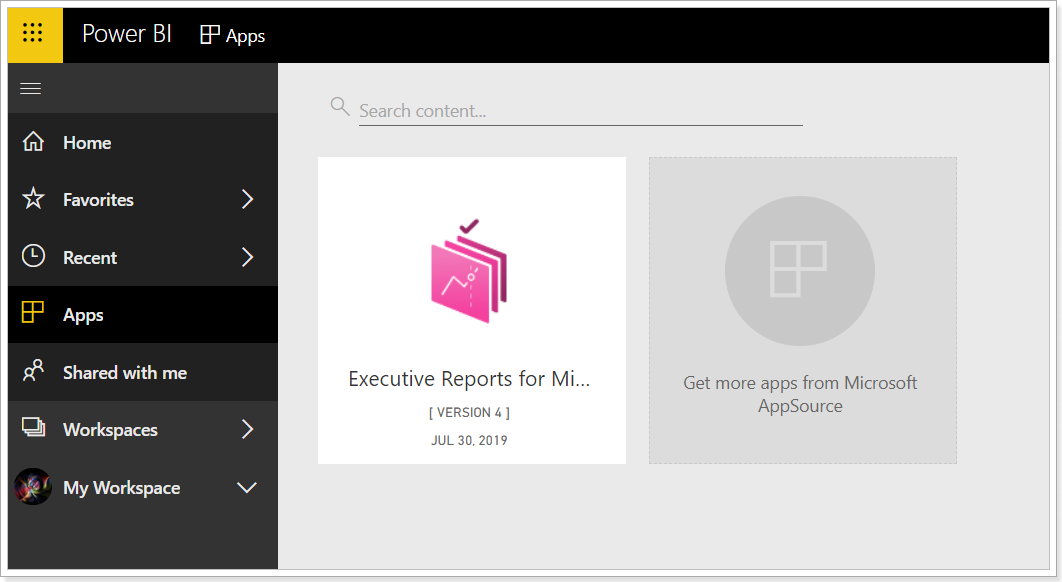Image resolution: width=1062 pixels, height=582 pixels.
Task: Click the Apps grid icon in sidebar
Action: click(x=33, y=312)
